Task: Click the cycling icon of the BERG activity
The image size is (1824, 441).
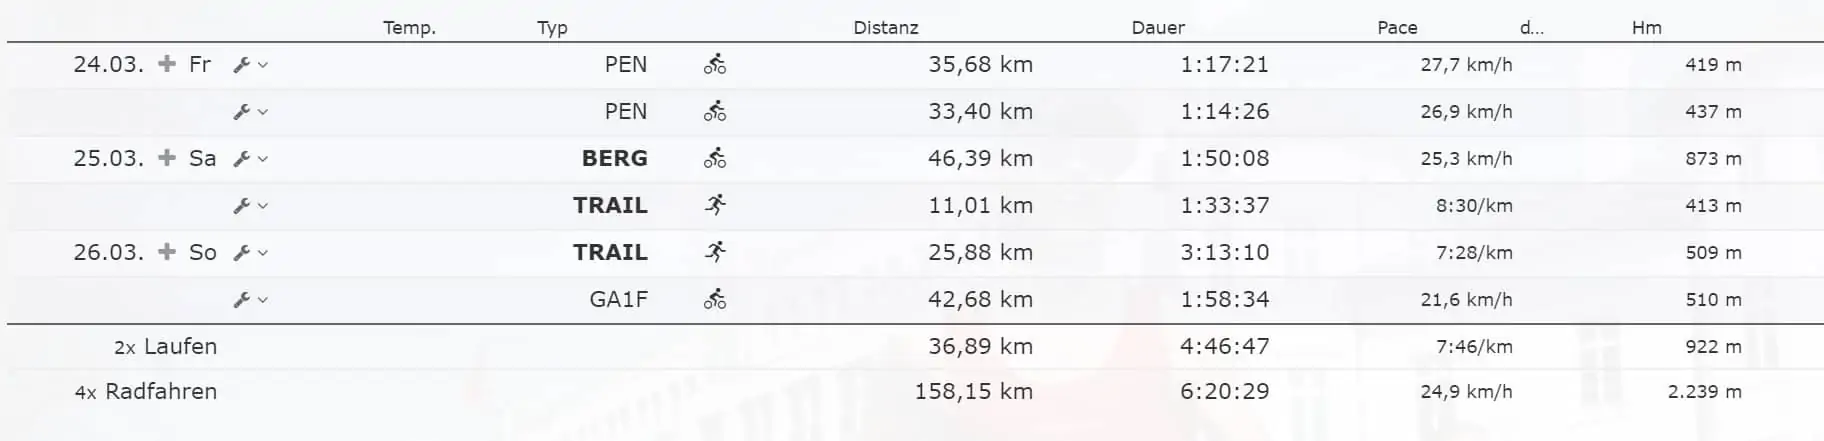Action: [715, 158]
